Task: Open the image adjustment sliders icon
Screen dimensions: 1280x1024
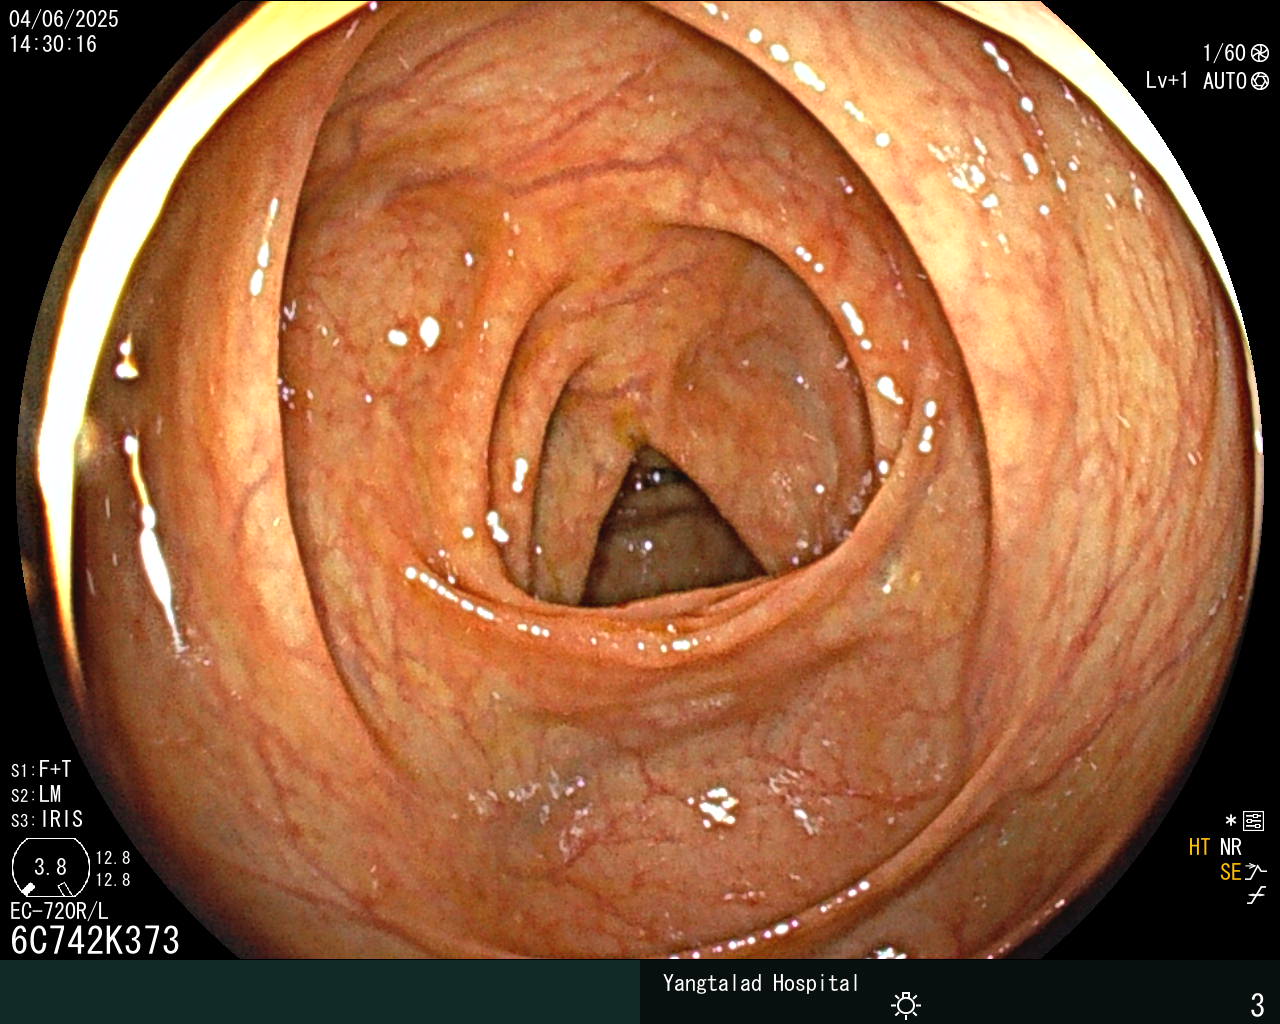Action: [x=1254, y=822]
